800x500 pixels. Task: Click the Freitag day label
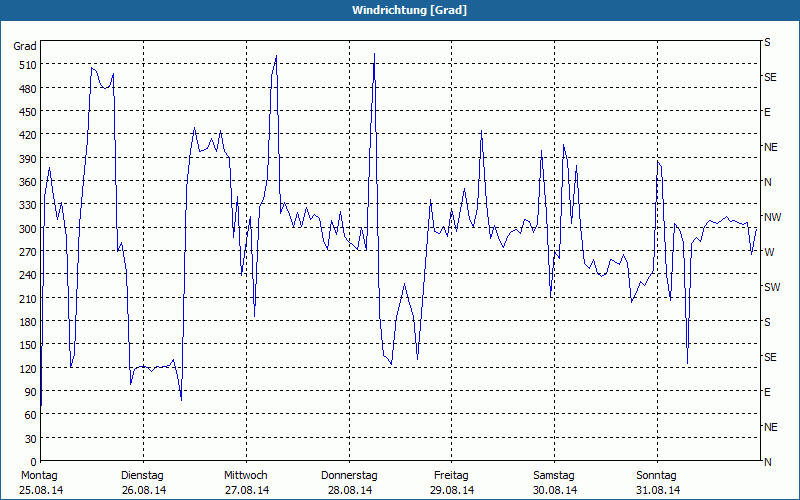(451, 476)
